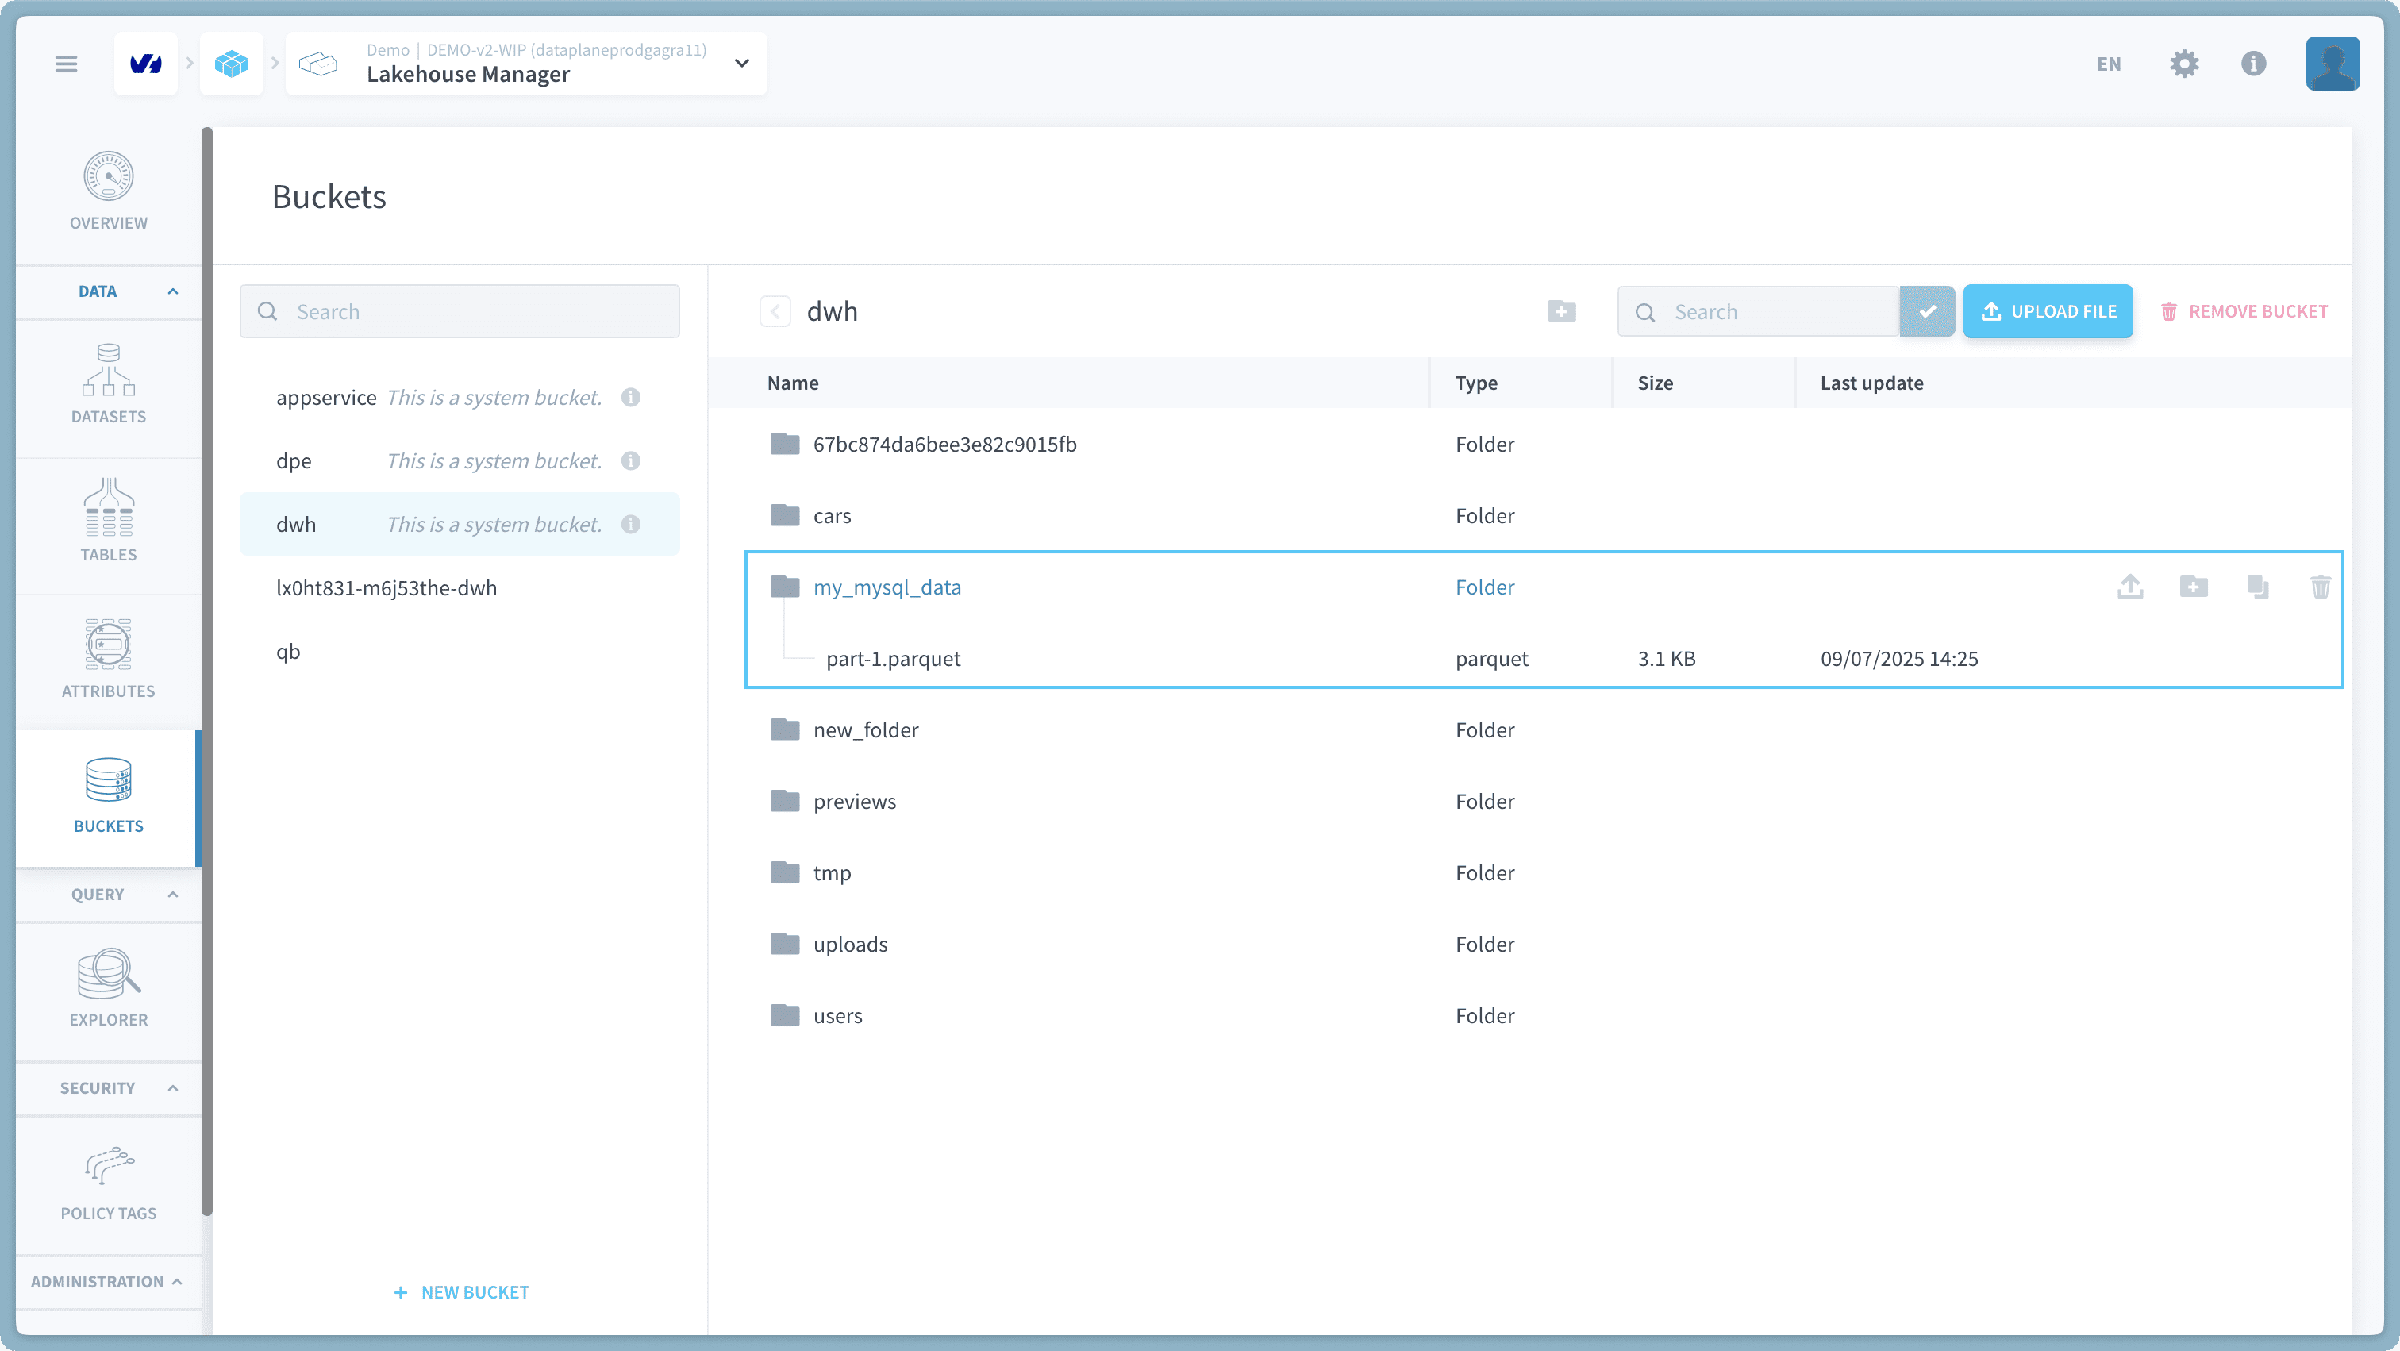The width and height of the screenshot is (2400, 1351).
Task: Collapse the ADMINISTRATION sidebar section
Action: click(x=109, y=1282)
